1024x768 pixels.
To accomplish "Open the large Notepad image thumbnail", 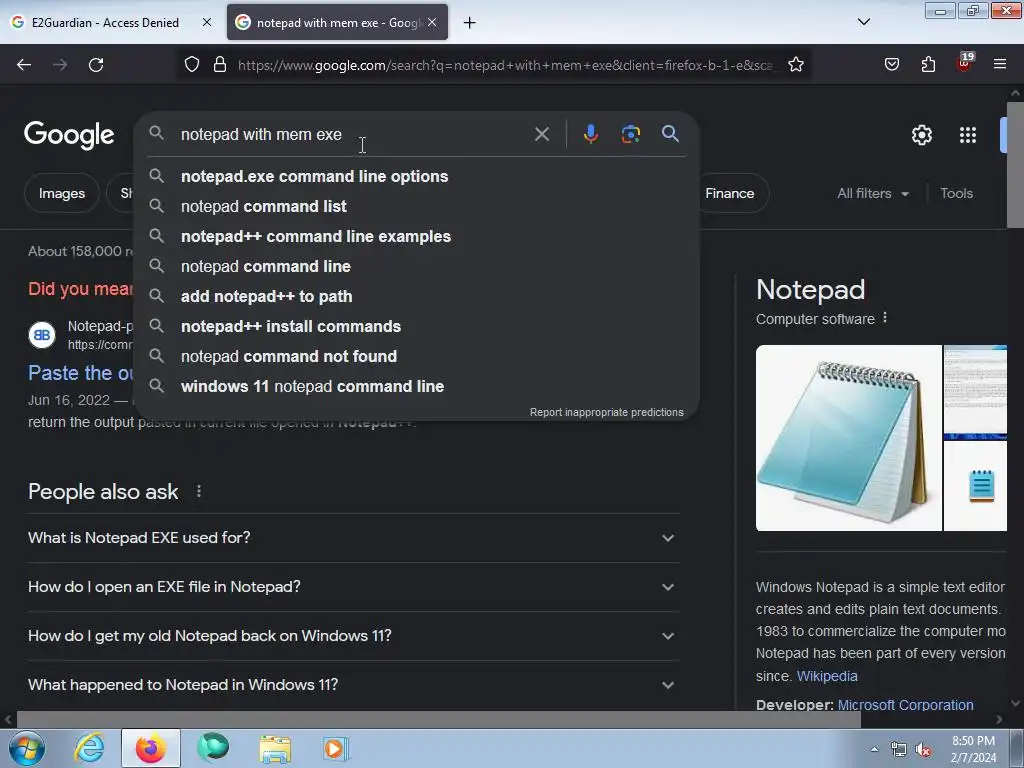I will (848, 438).
